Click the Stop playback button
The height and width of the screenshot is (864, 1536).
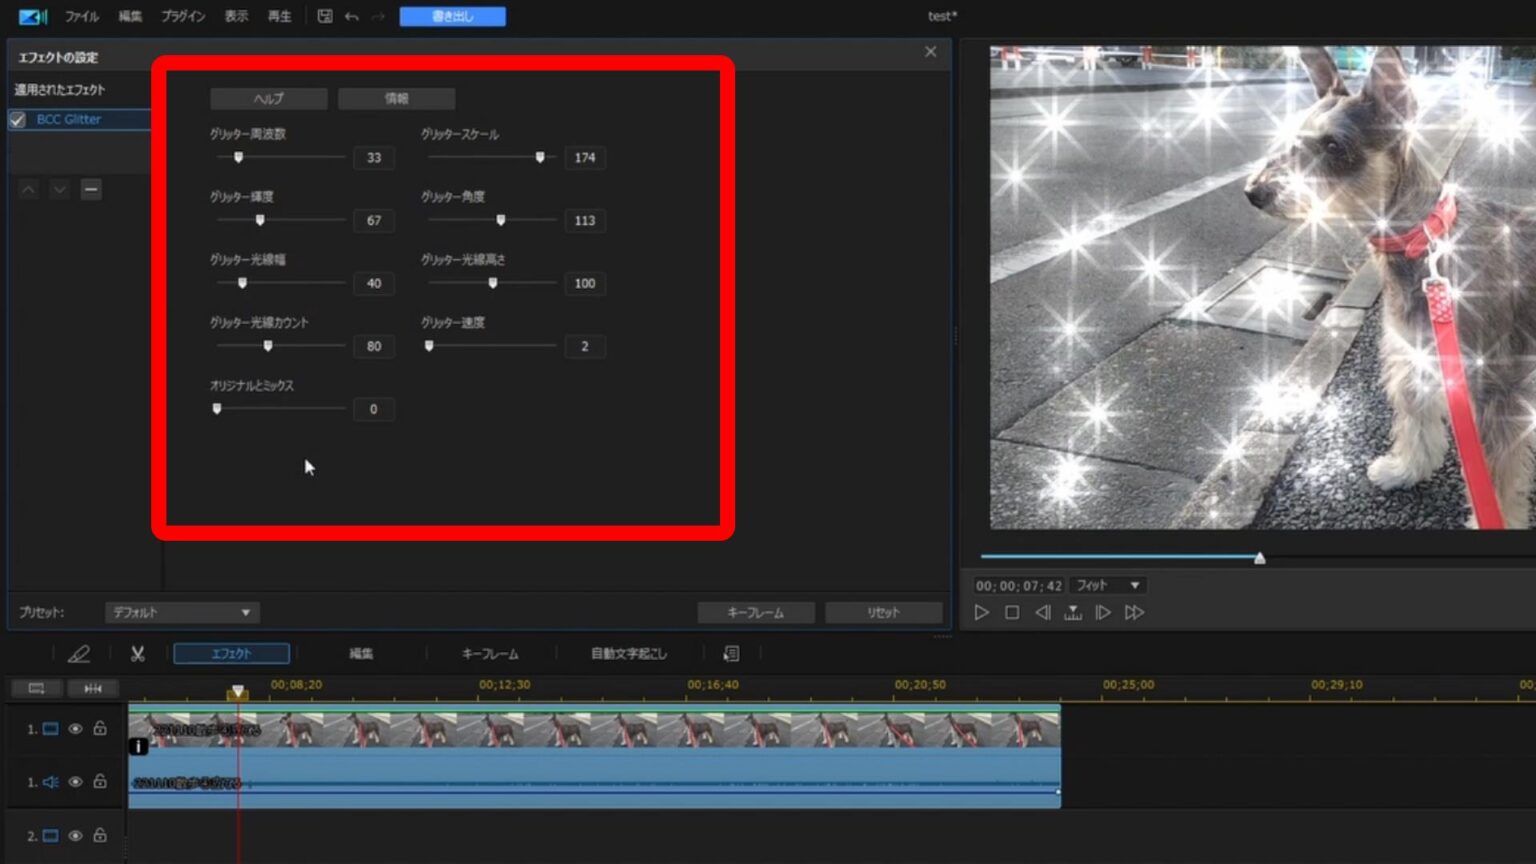point(1012,612)
